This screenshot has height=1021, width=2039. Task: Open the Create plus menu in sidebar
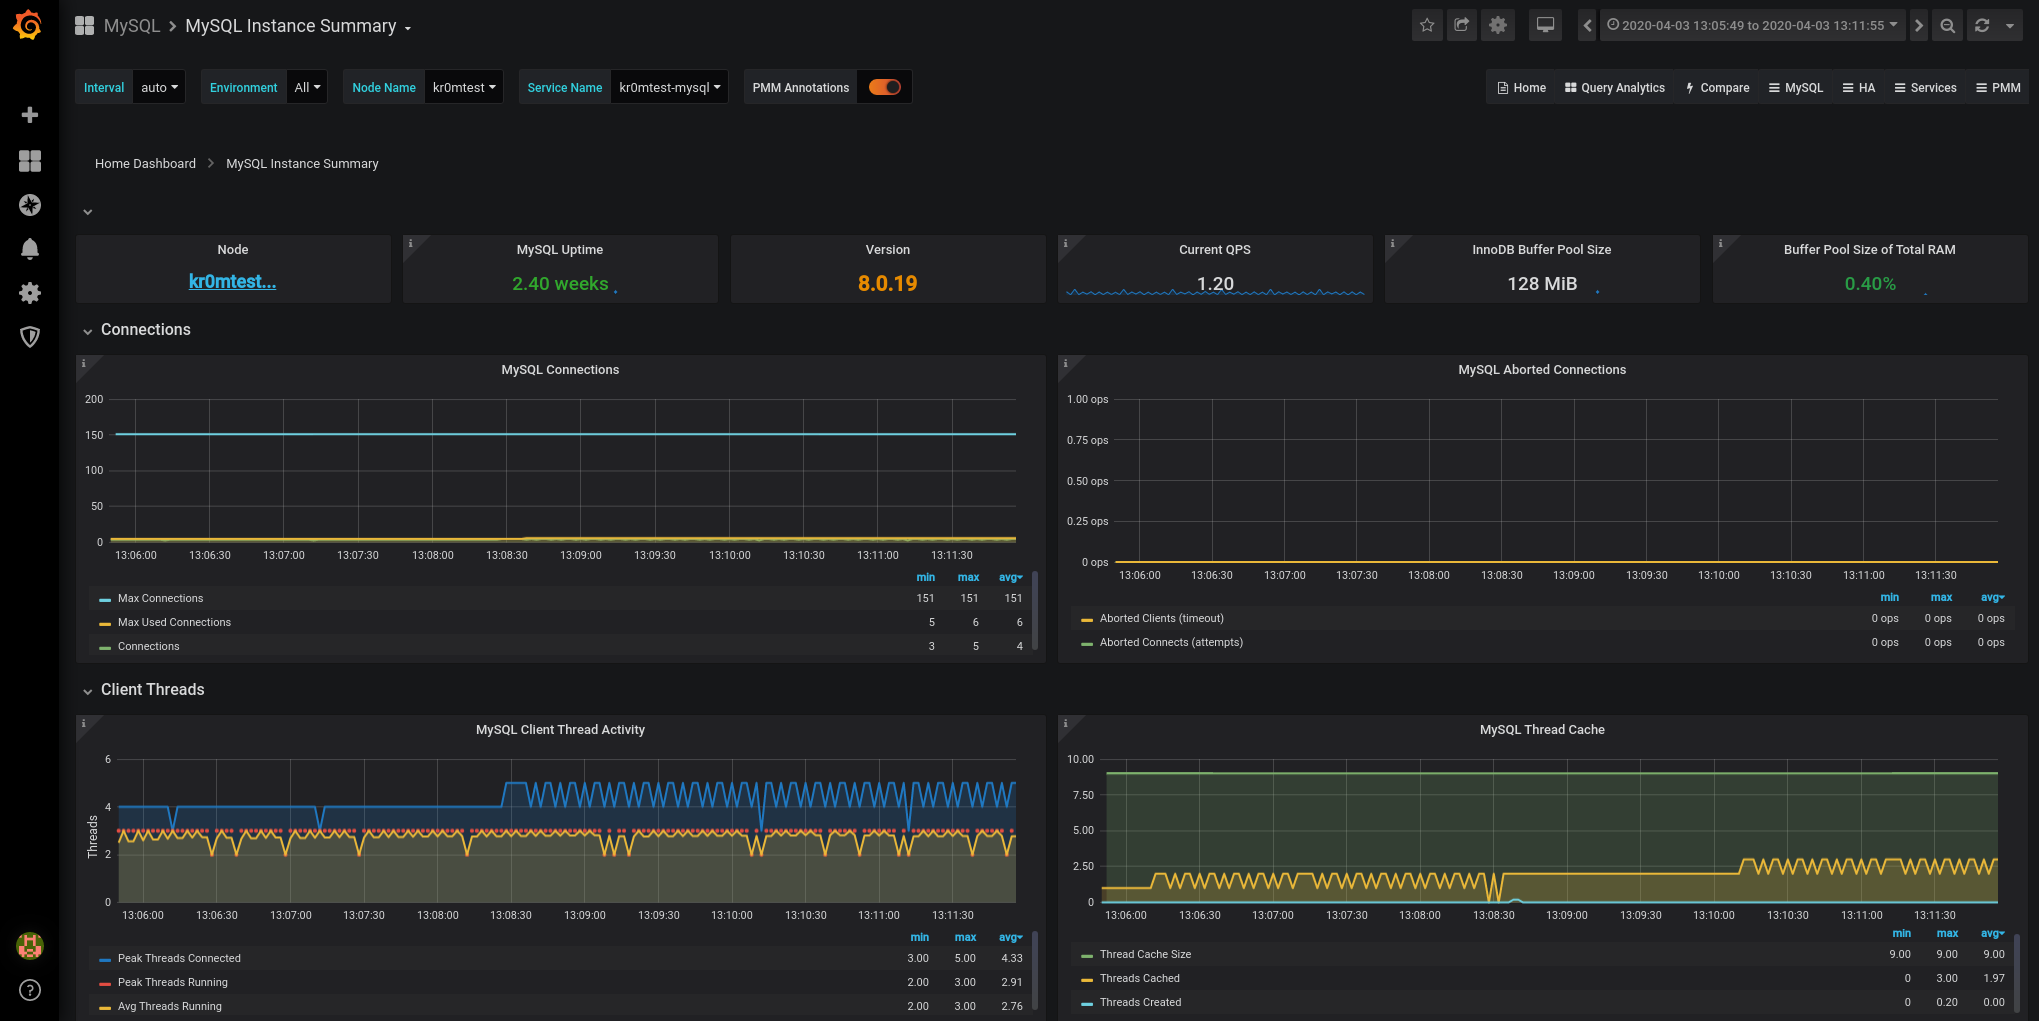point(30,115)
